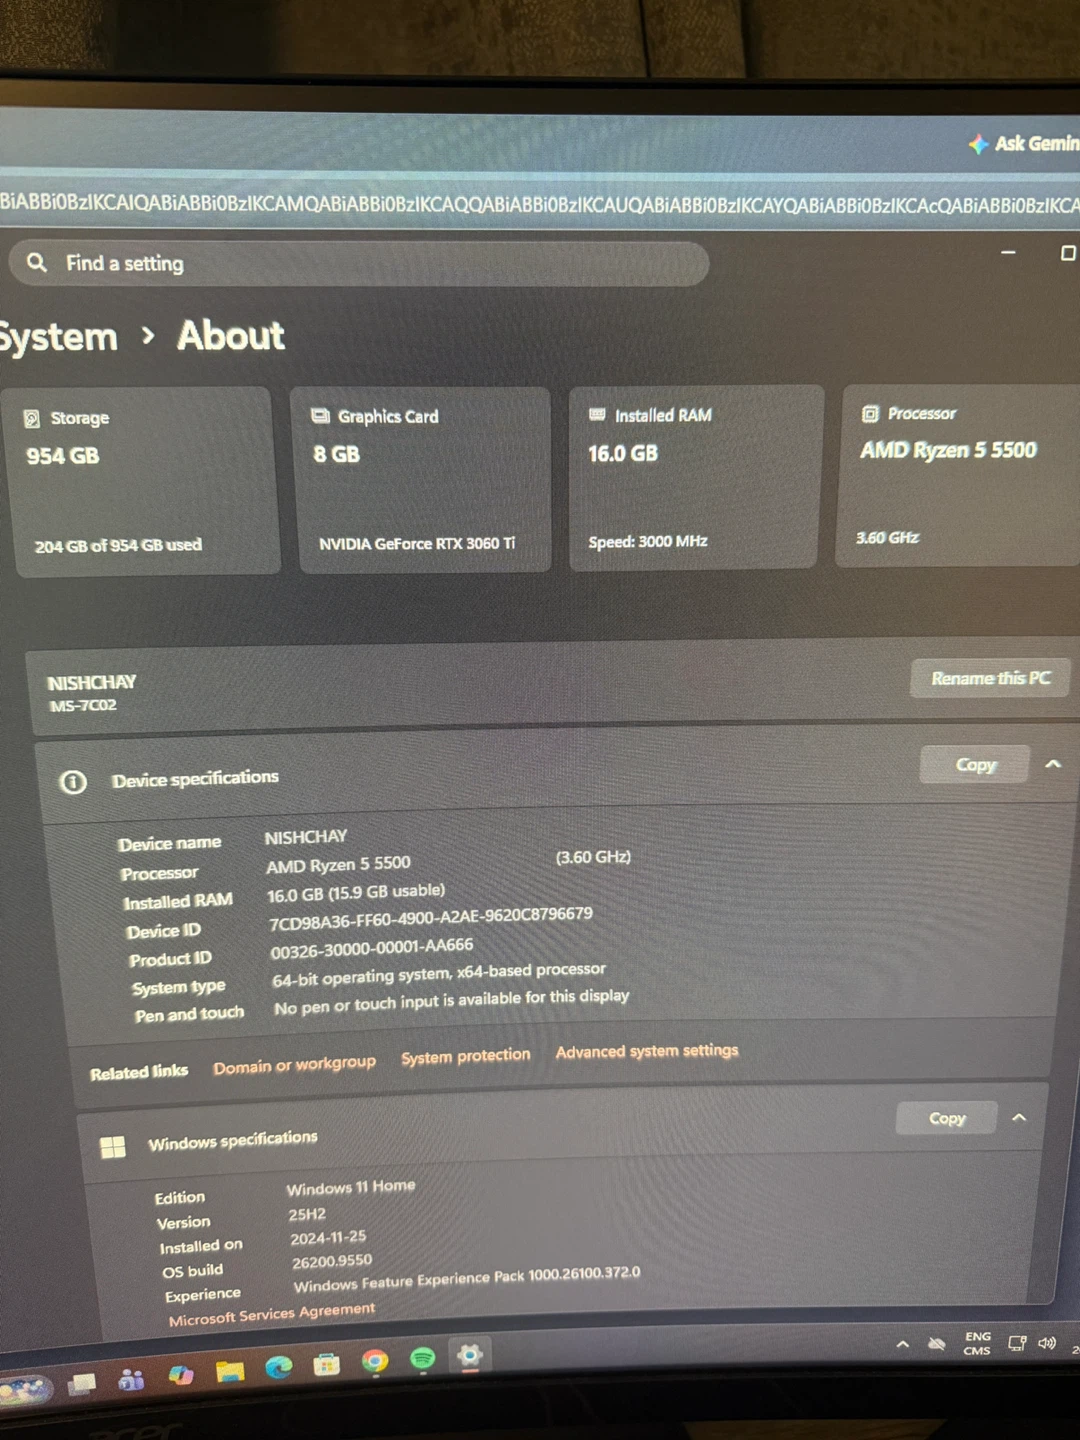Open Advanced system settings link
This screenshot has width=1080, height=1440.
(x=647, y=1051)
